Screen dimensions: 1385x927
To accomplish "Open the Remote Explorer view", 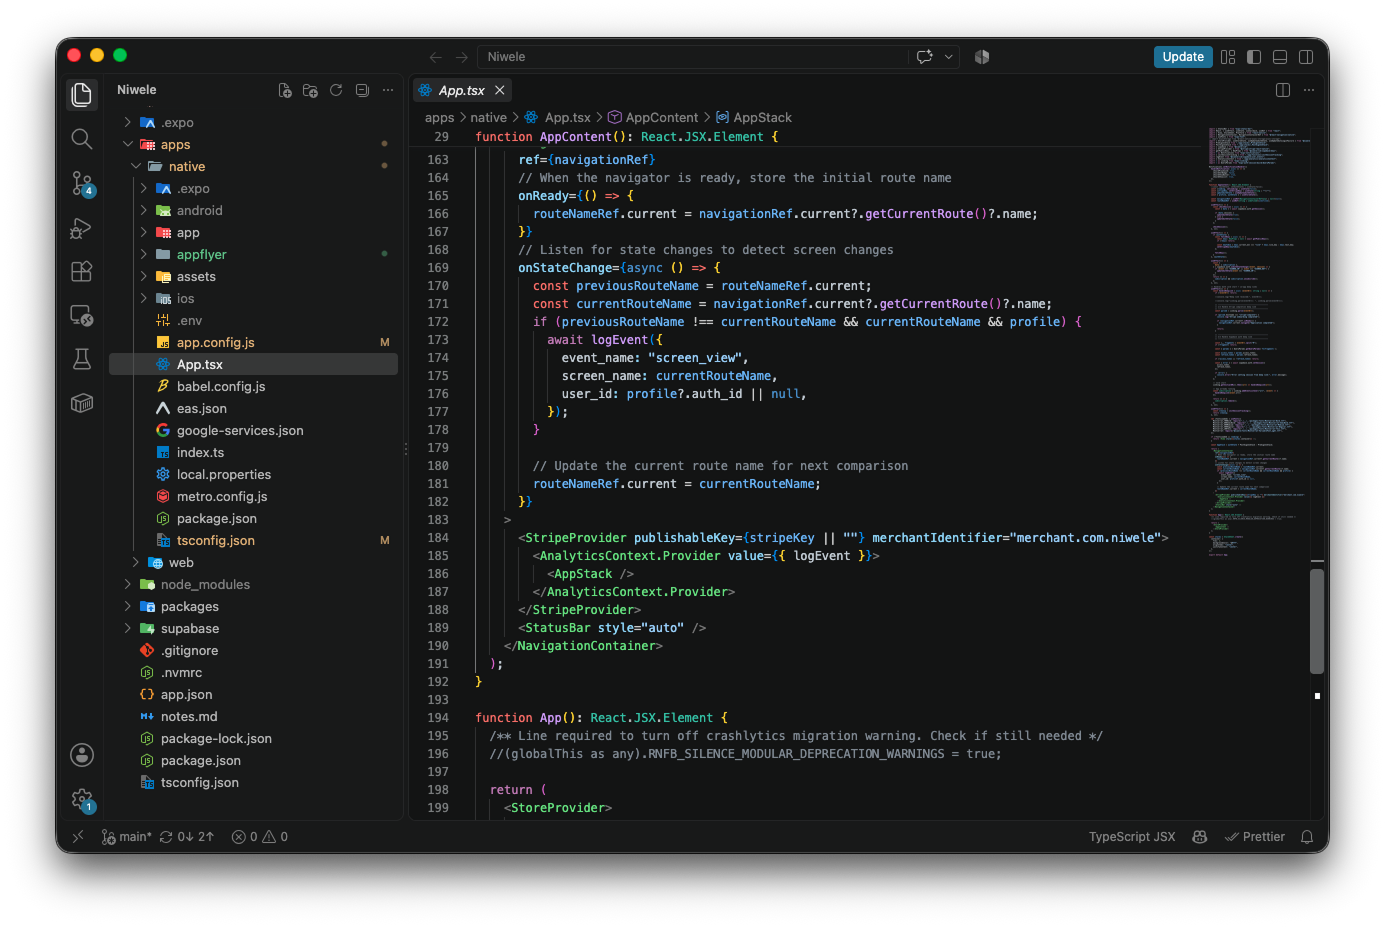I will 82,315.
